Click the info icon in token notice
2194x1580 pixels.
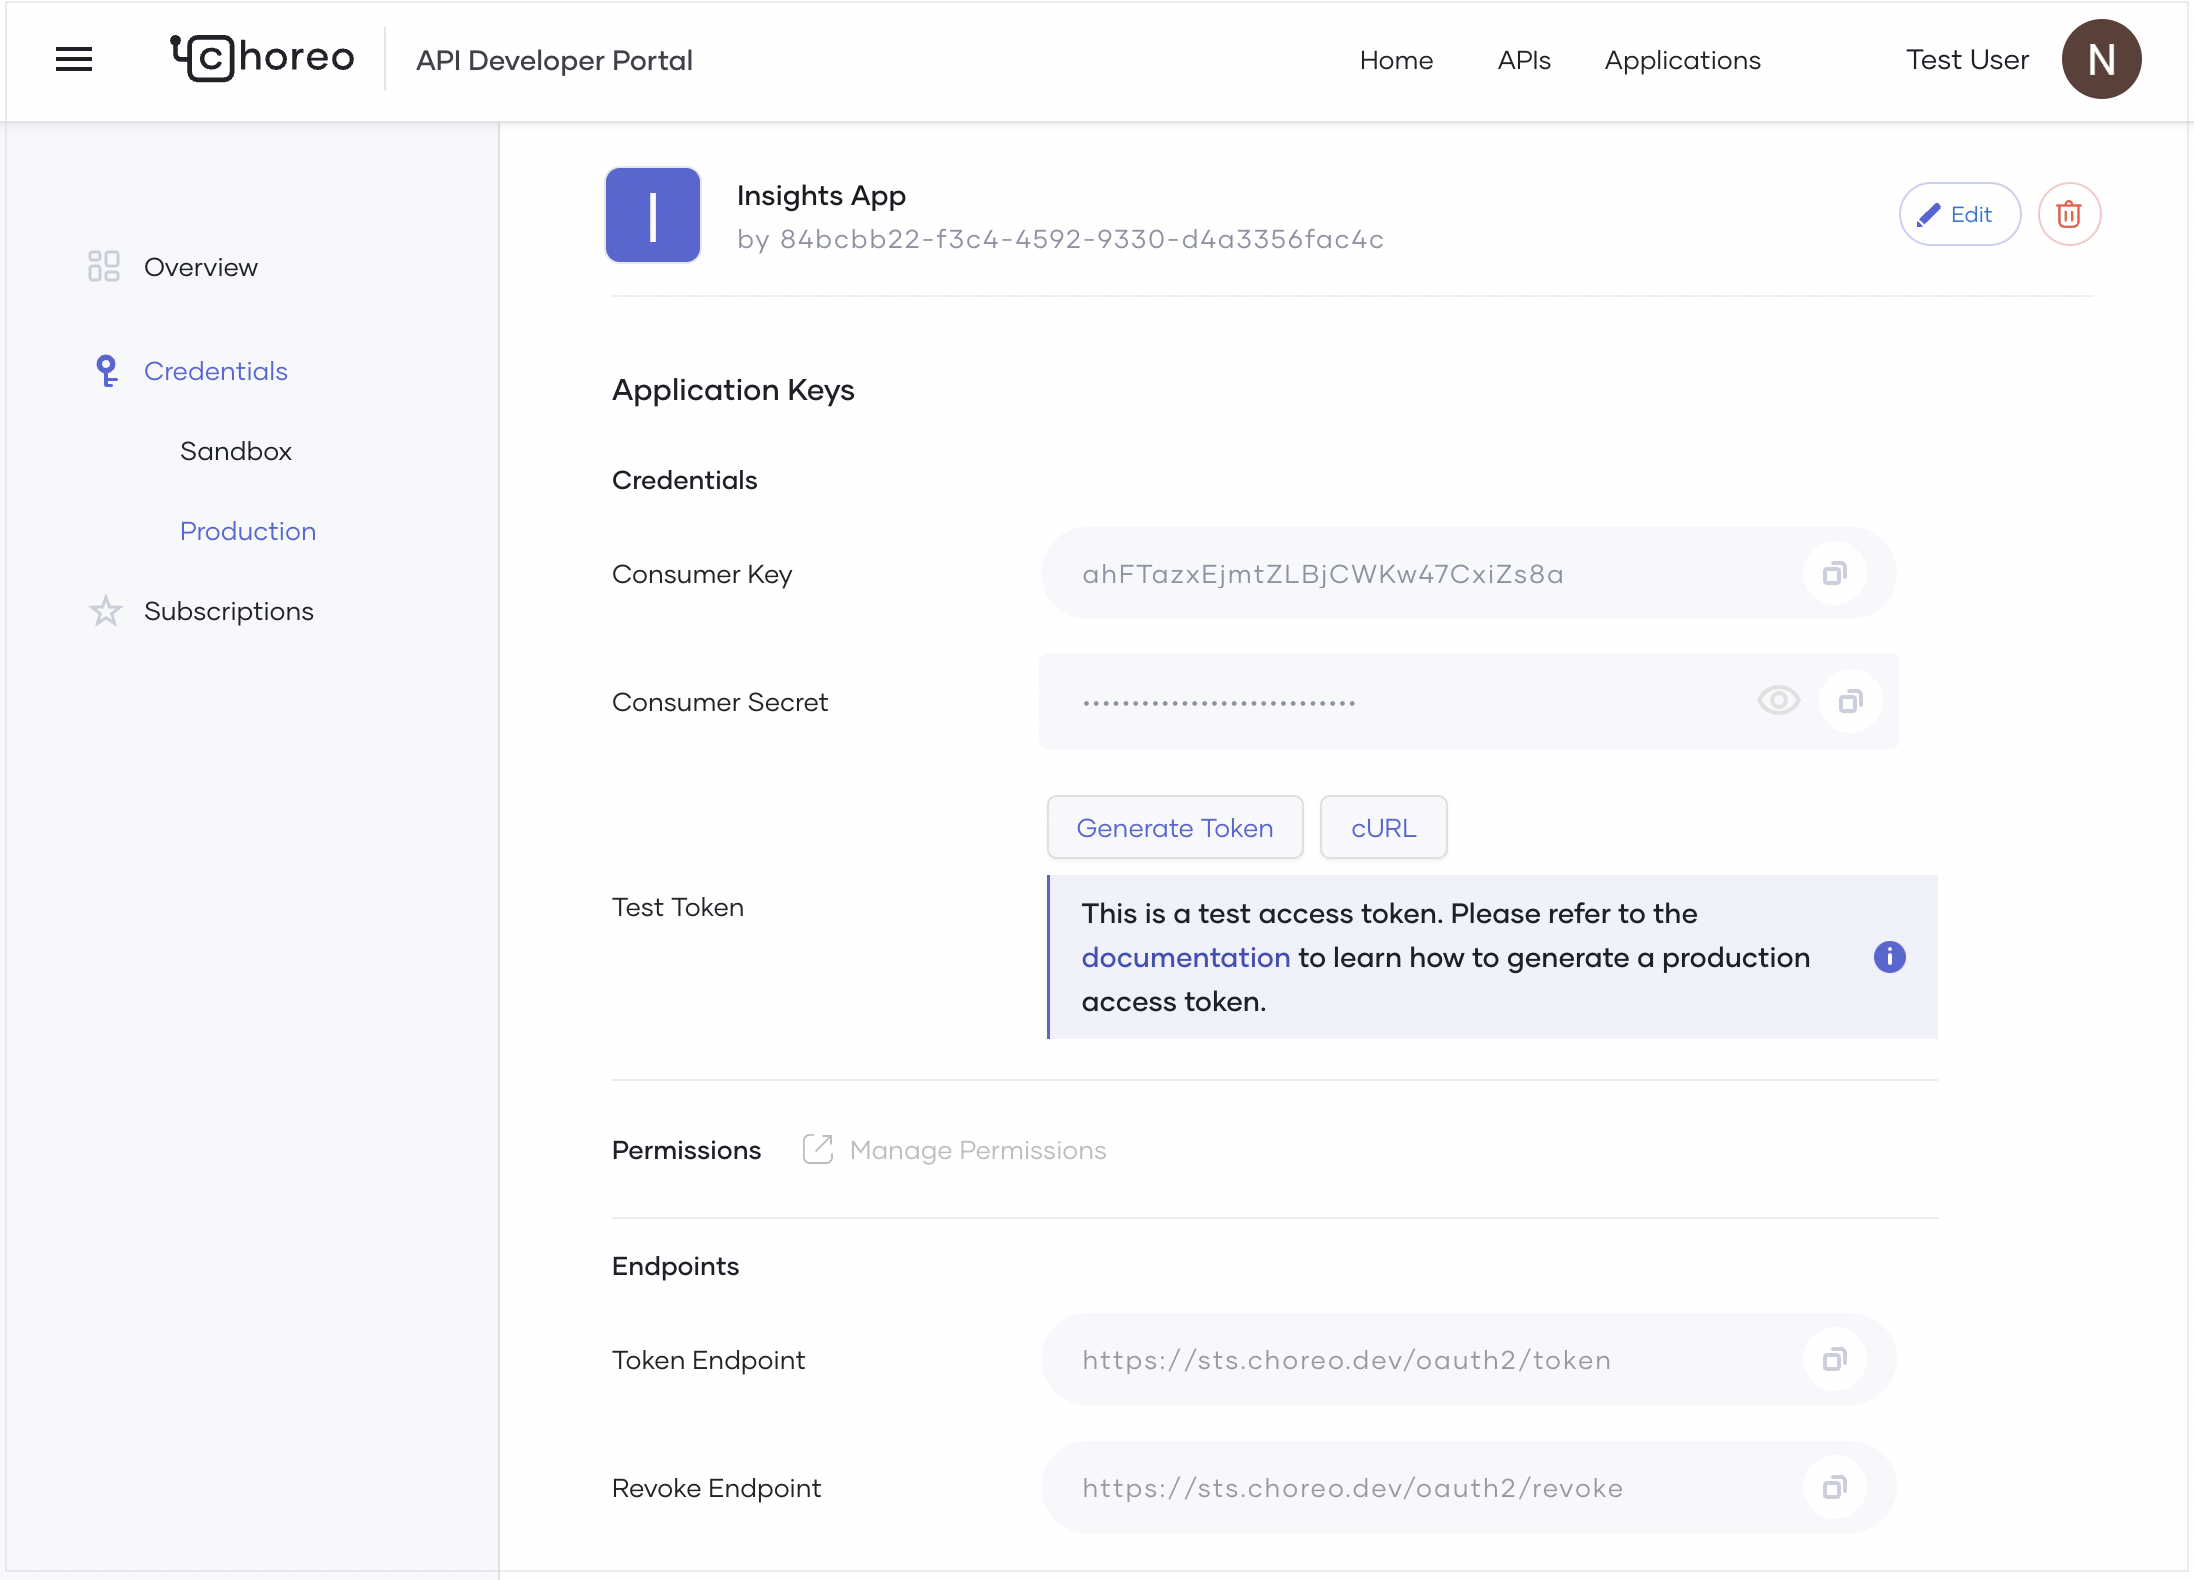(1889, 957)
